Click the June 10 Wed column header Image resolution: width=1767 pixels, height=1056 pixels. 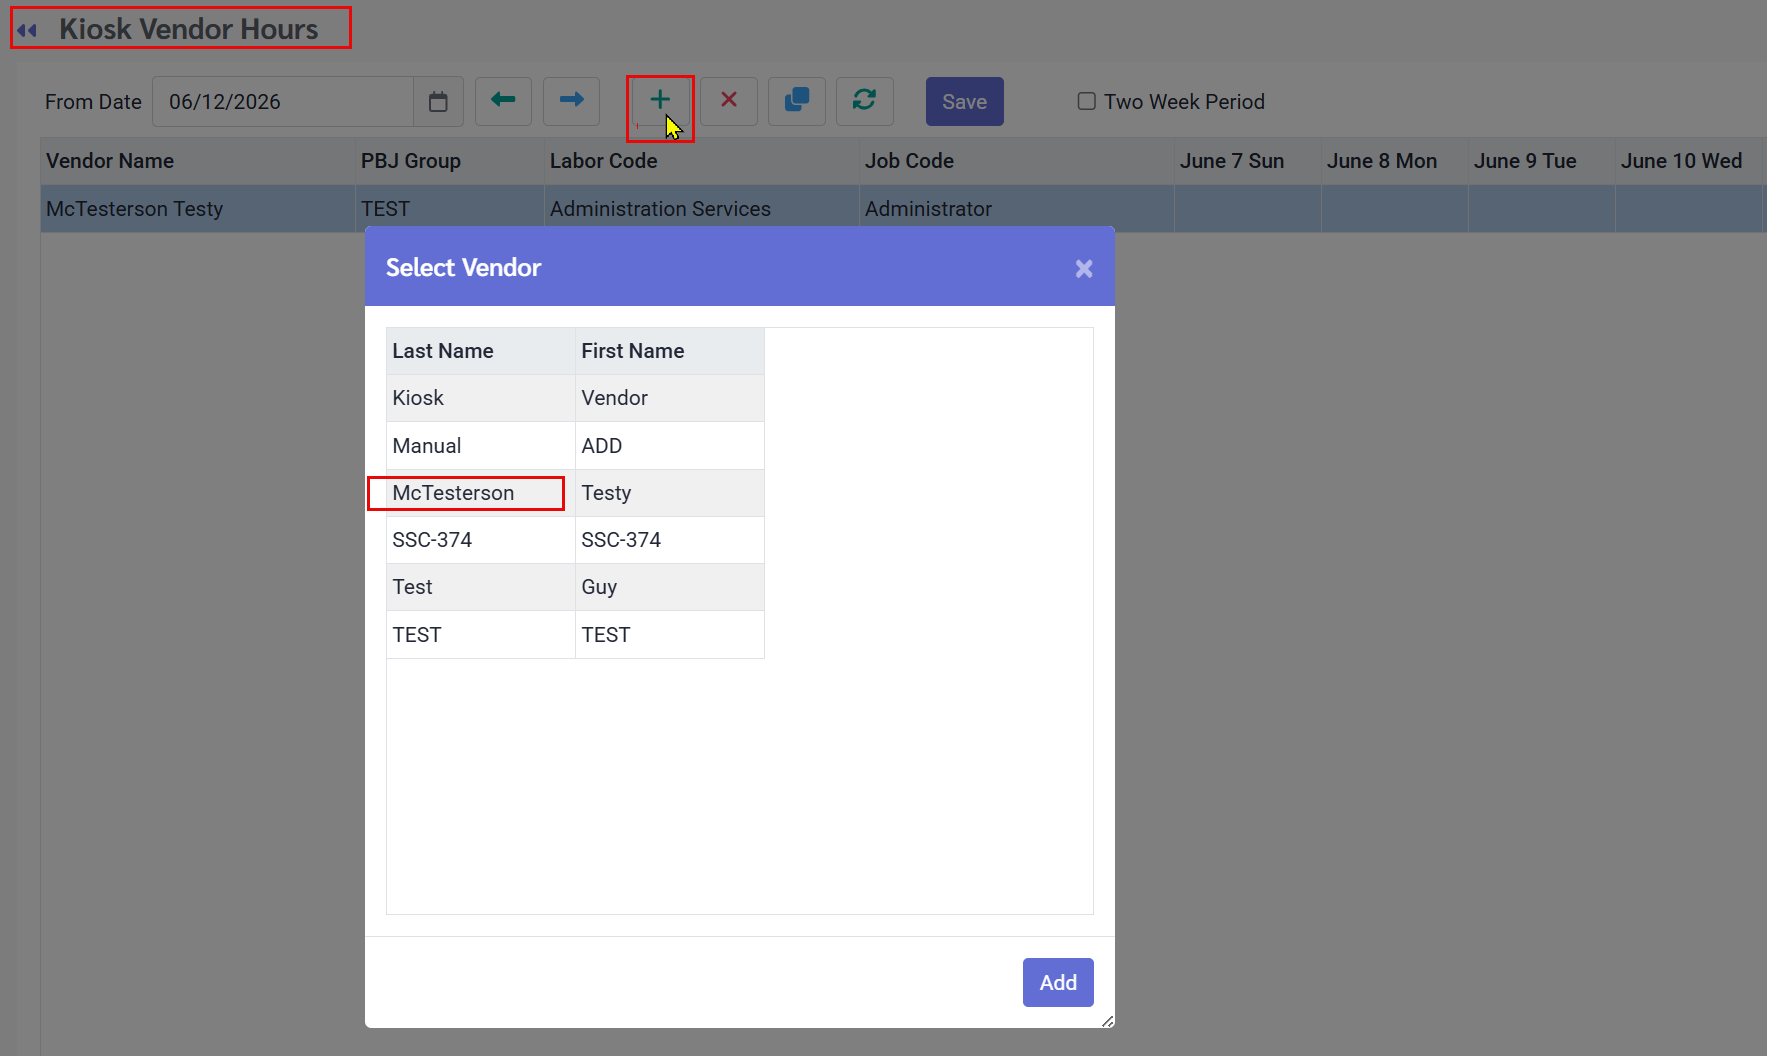pos(1689,161)
